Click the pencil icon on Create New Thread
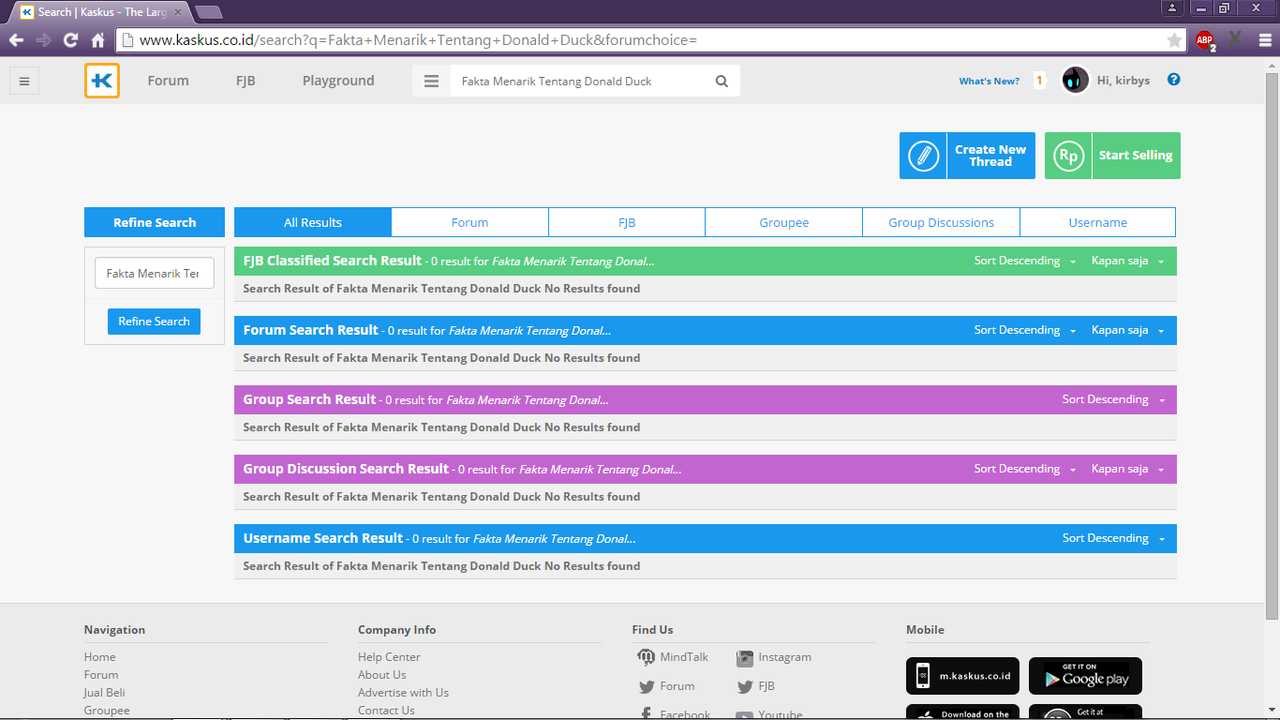The height and width of the screenshot is (720, 1280). coord(924,156)
